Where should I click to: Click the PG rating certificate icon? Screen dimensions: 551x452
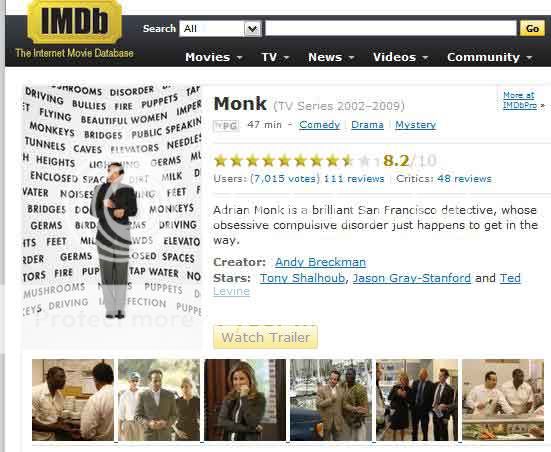[226, 125]
